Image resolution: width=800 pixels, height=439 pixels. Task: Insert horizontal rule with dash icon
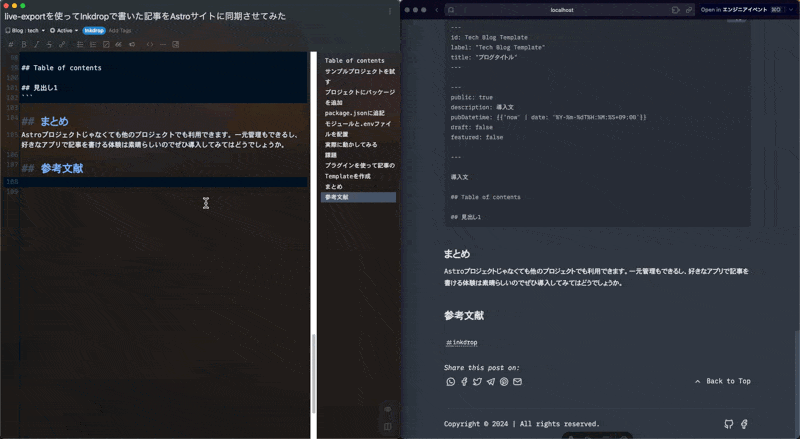click(163, 44)
